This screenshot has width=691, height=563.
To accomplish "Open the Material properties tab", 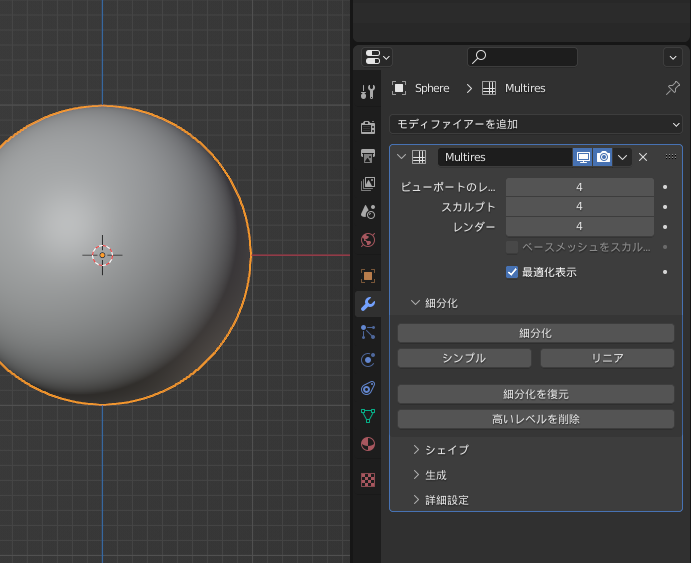I will (x=368, y=444).
